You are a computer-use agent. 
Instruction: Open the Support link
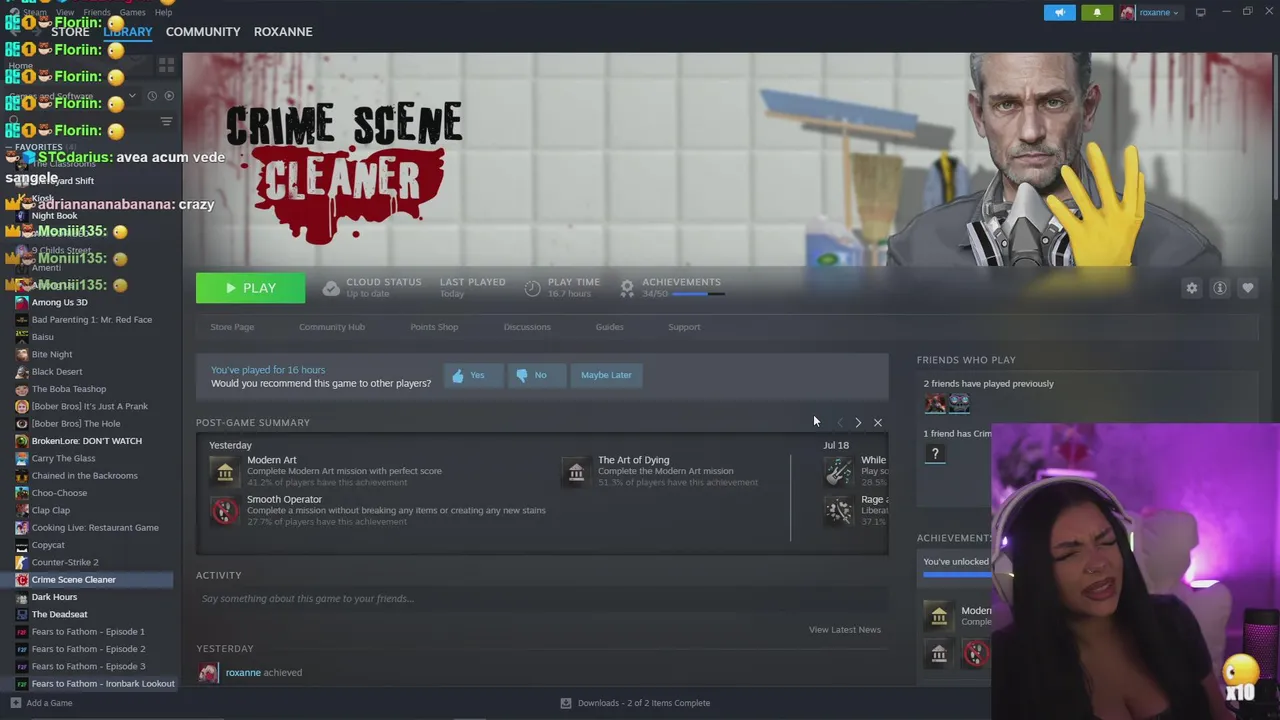point(684,327)
